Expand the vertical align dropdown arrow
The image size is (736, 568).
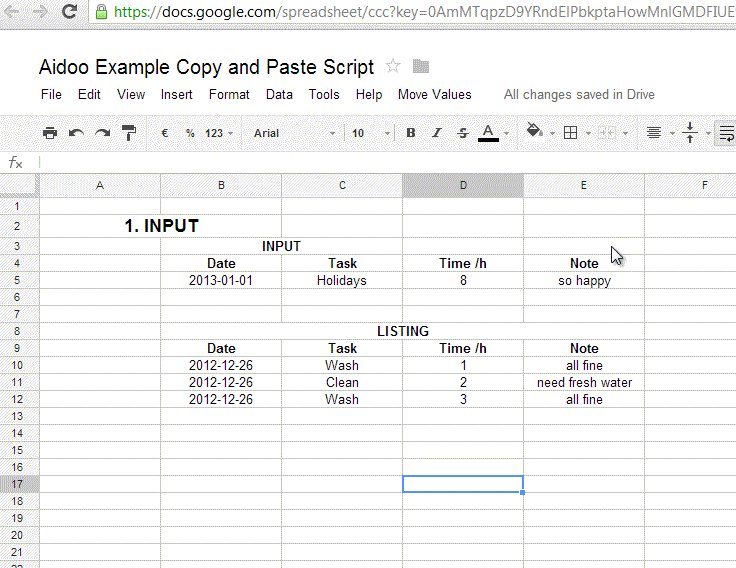tap(708, 134)
